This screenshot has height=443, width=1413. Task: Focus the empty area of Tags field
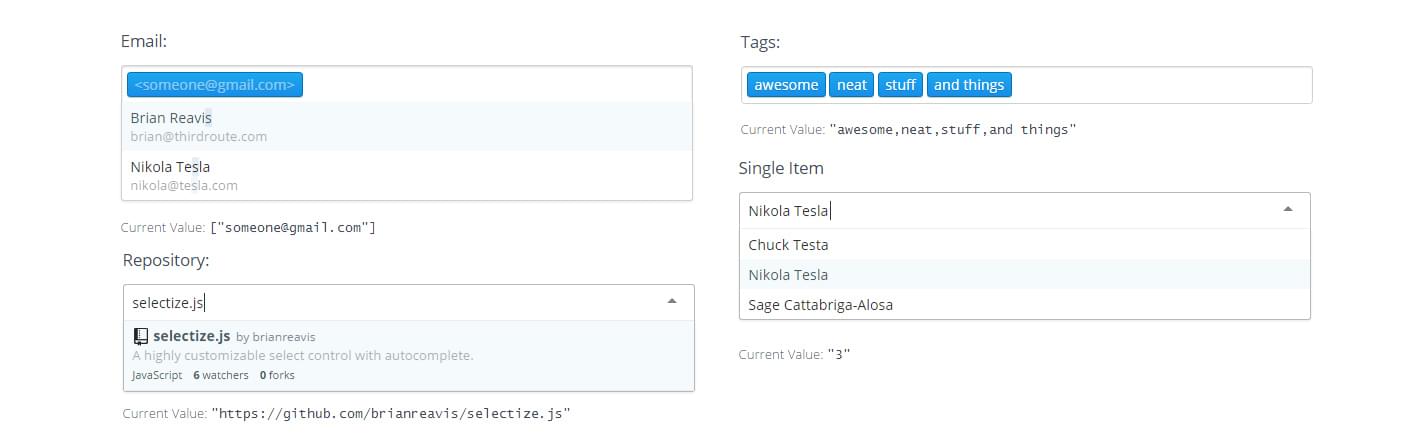1160,85
